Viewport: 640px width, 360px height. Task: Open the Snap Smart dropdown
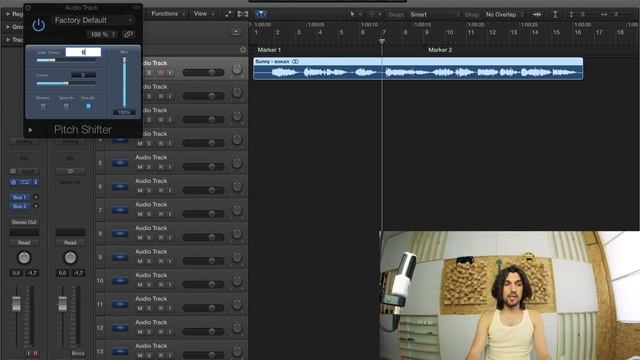pyautogui.click(x=434, y=14)
